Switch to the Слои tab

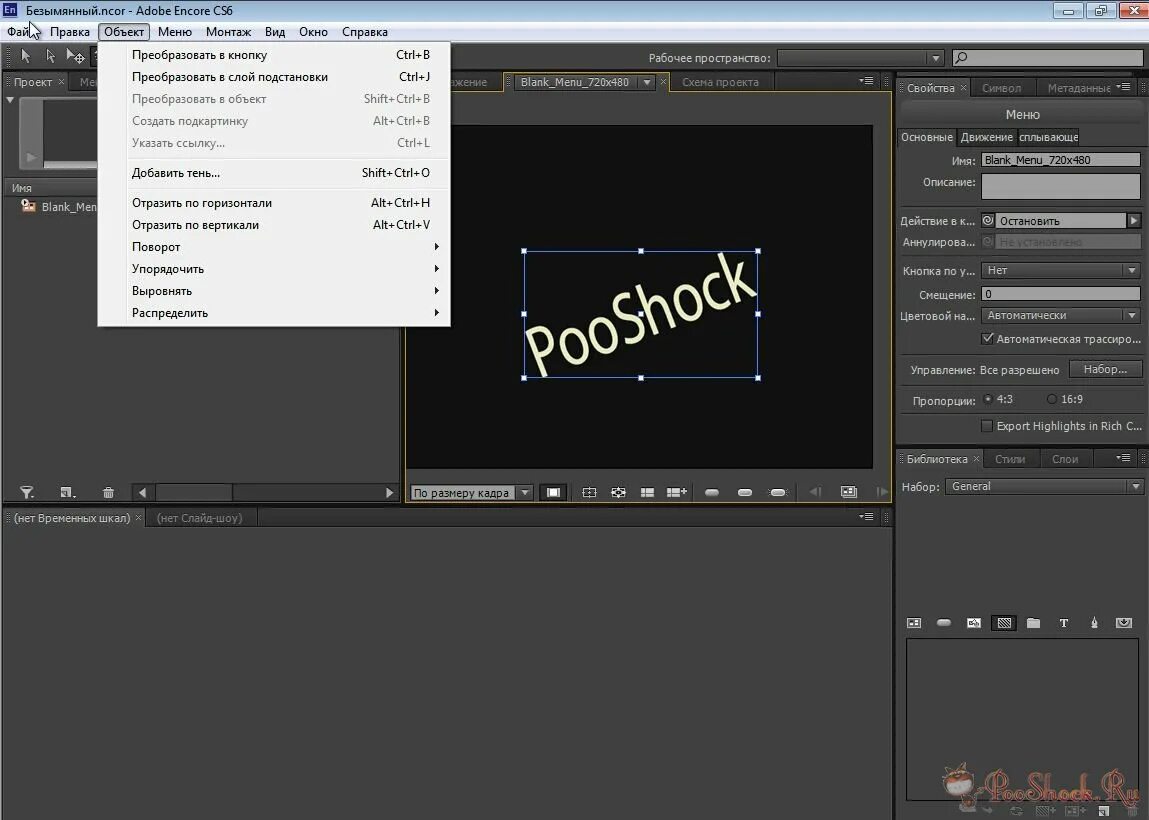pos(1065,459)
